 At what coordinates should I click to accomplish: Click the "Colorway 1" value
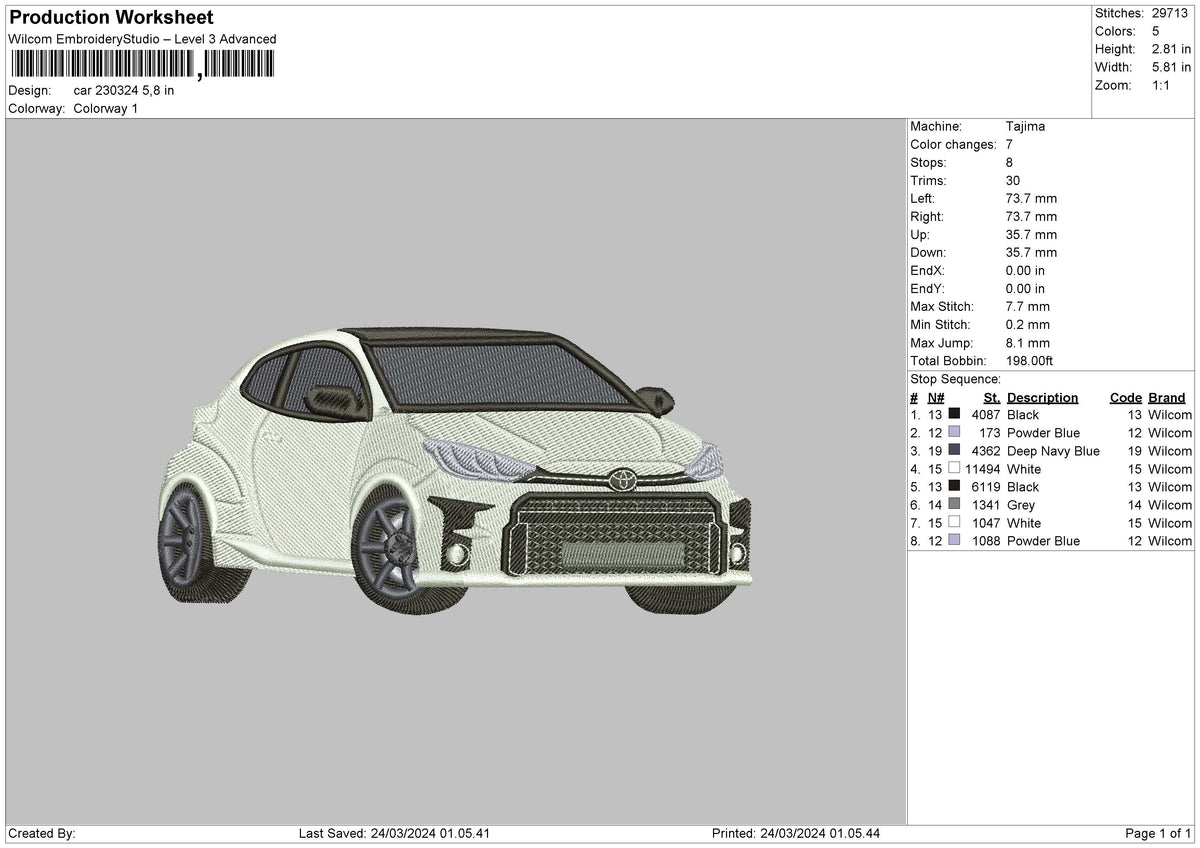point(106,108)
